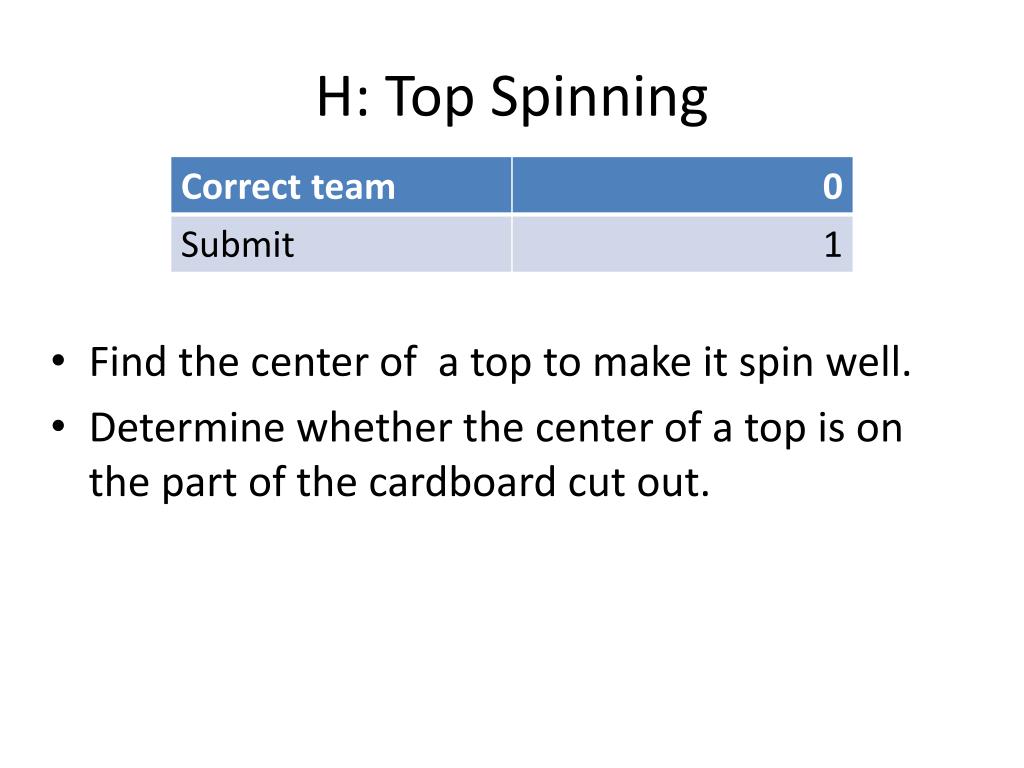Select the Submit row label cell
The height and width of the screenshot is (768, 1024).
pyautogui.click(x=341, y=244)
